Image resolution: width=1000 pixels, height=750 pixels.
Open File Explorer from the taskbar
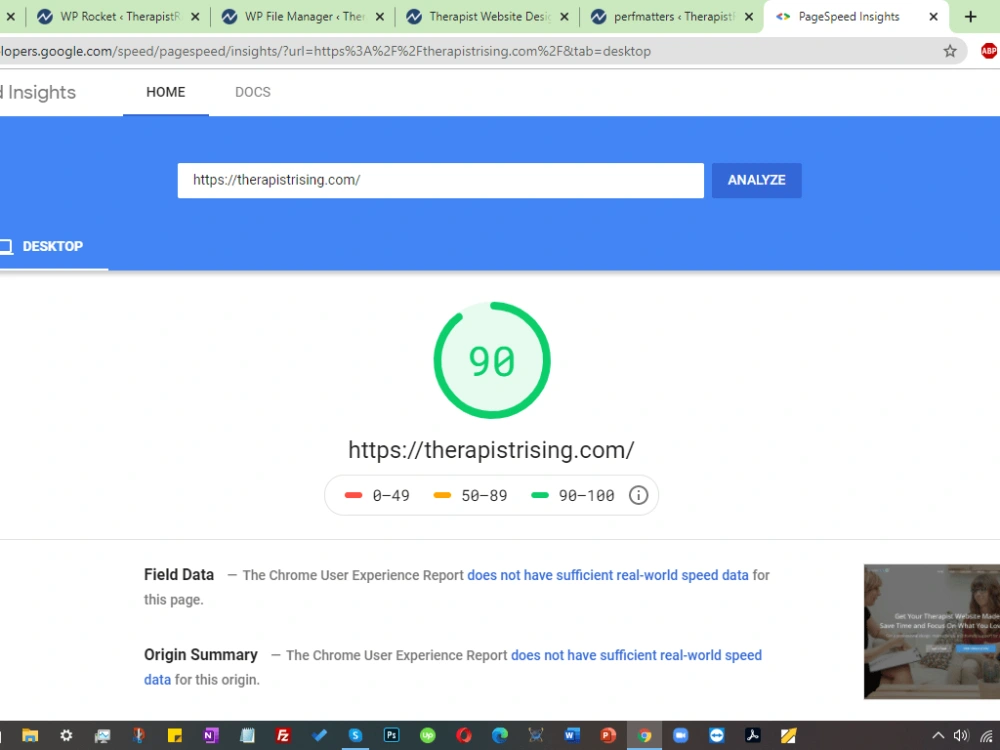tap(30, 735)
